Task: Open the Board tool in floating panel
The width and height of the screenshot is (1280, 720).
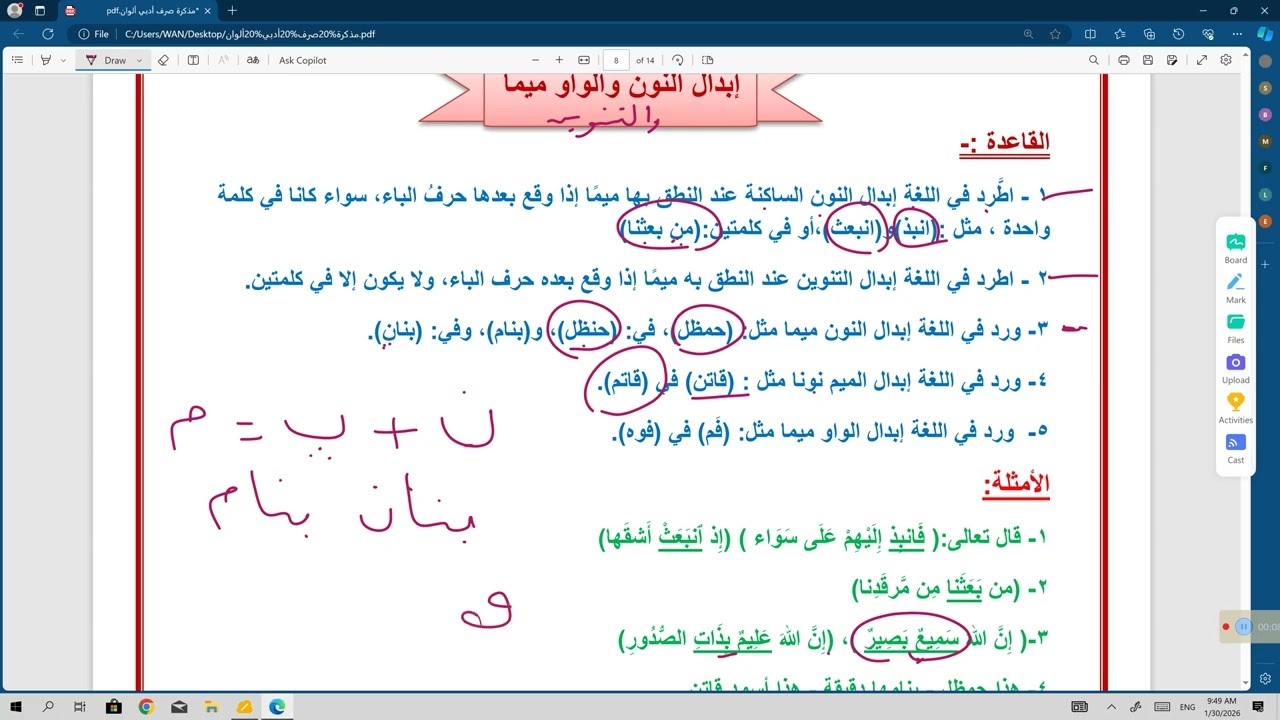Action: 1236,248
